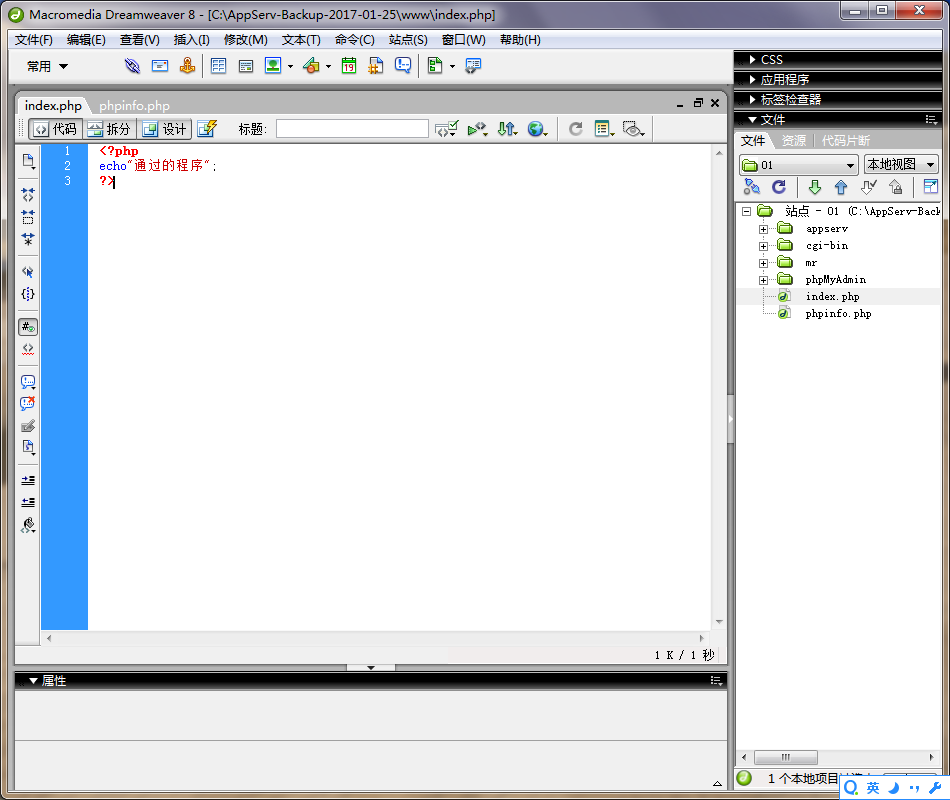Insert the date with the calendar icon
This screenshot has height=800, width=950.
tap(349, 65)
